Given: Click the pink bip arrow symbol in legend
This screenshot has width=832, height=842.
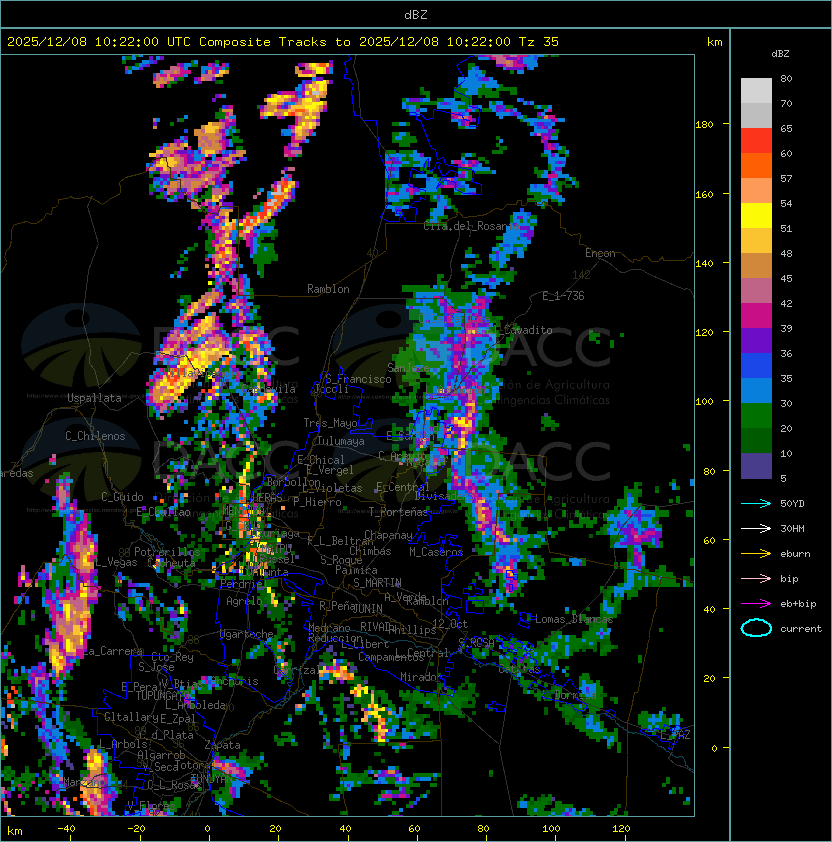Looking at the screenshot, I should 756,579.
